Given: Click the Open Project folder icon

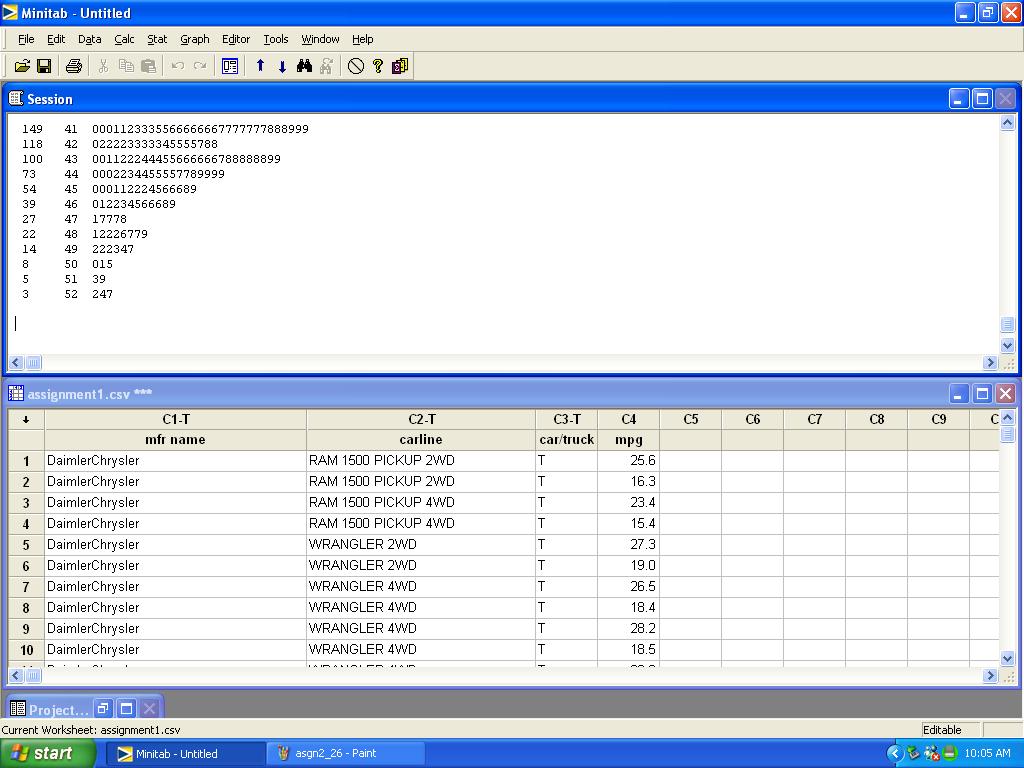Looking at the screenshot, I should coord(22,66).
